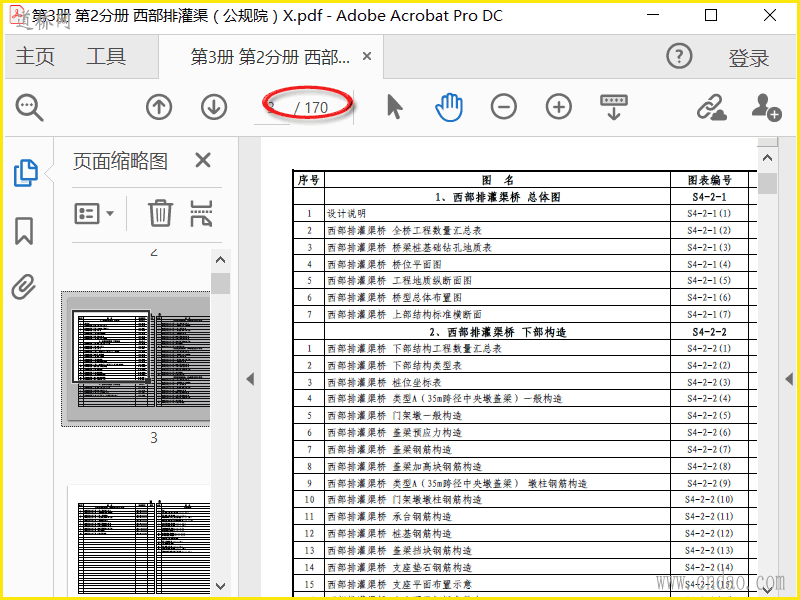
Task: Click the page break scissors icon in thumbnails
Action: click(x=201, y=213)
